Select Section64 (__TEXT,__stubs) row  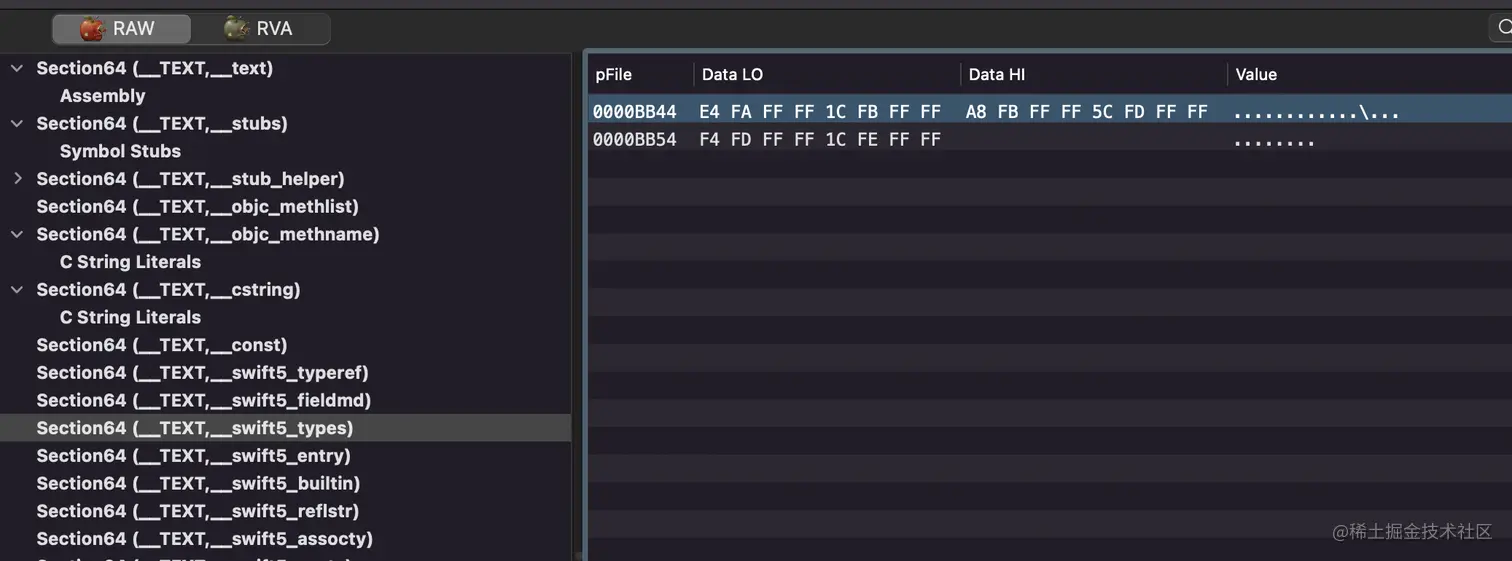[x=285, y=123]
